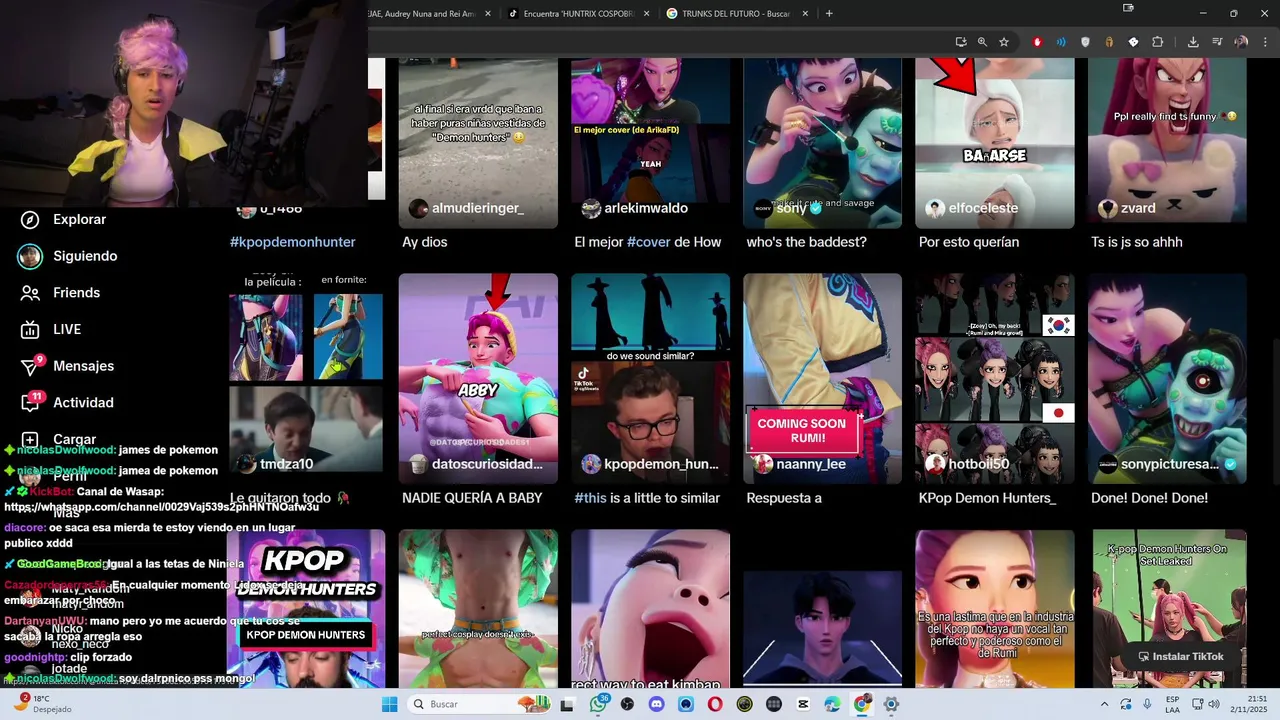
Task: Go to LIVE in the TikTok sidebar
Action: [52, 329]
